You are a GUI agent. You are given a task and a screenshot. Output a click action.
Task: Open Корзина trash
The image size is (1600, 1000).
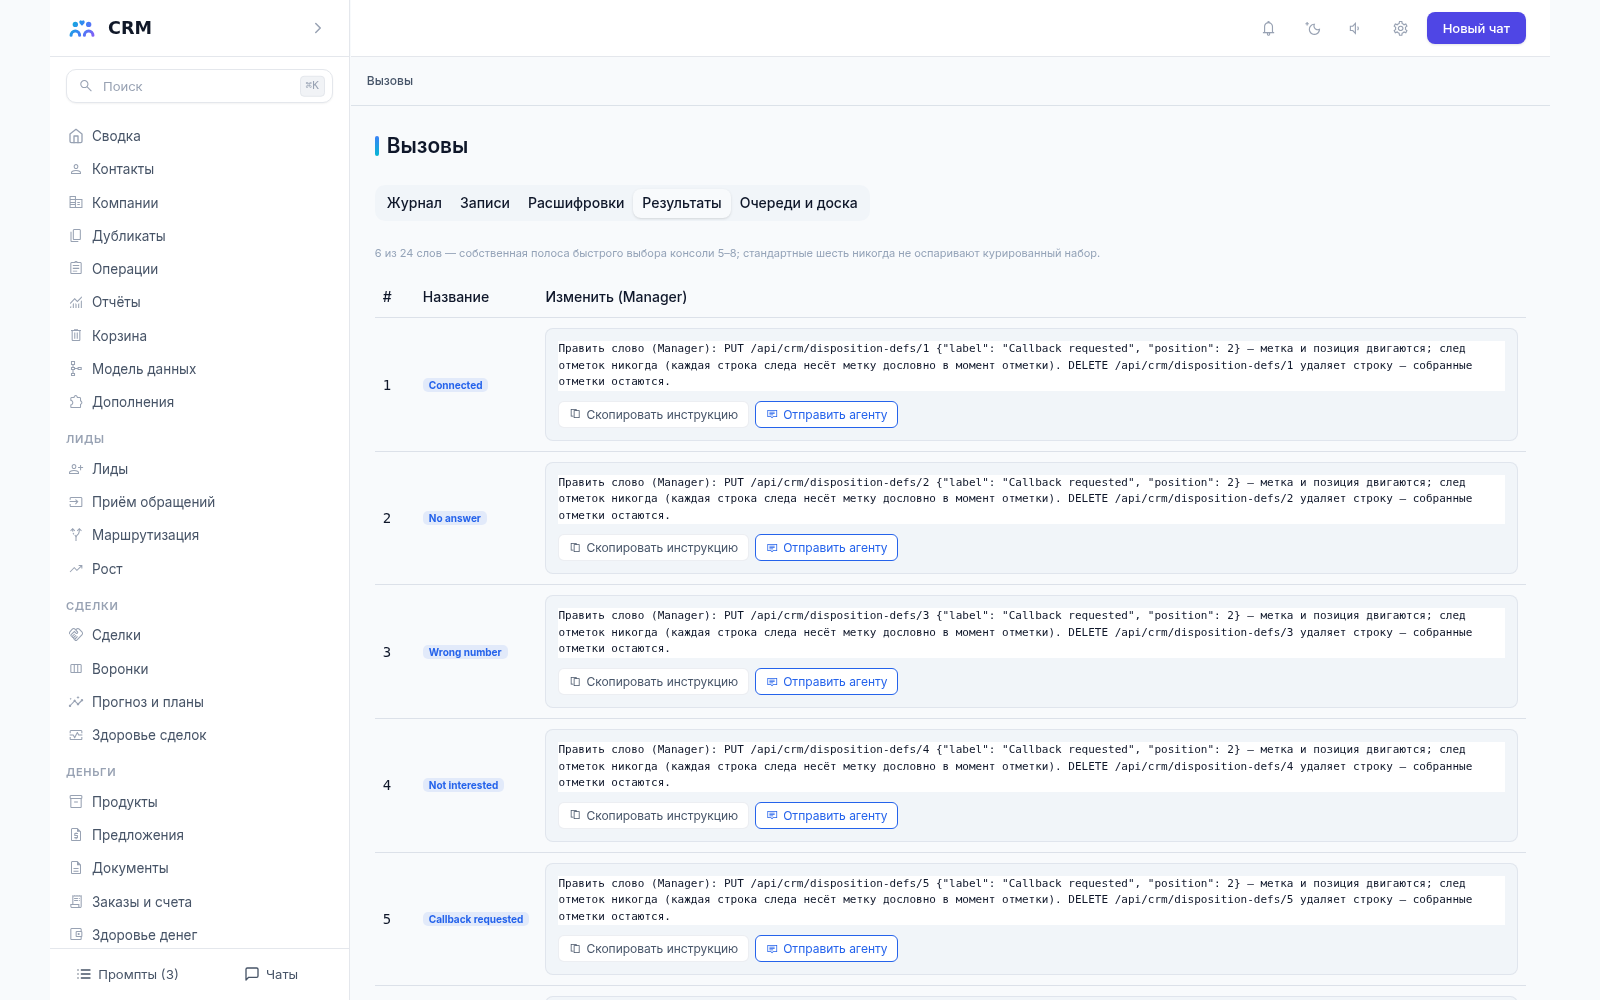click(199, 336)
